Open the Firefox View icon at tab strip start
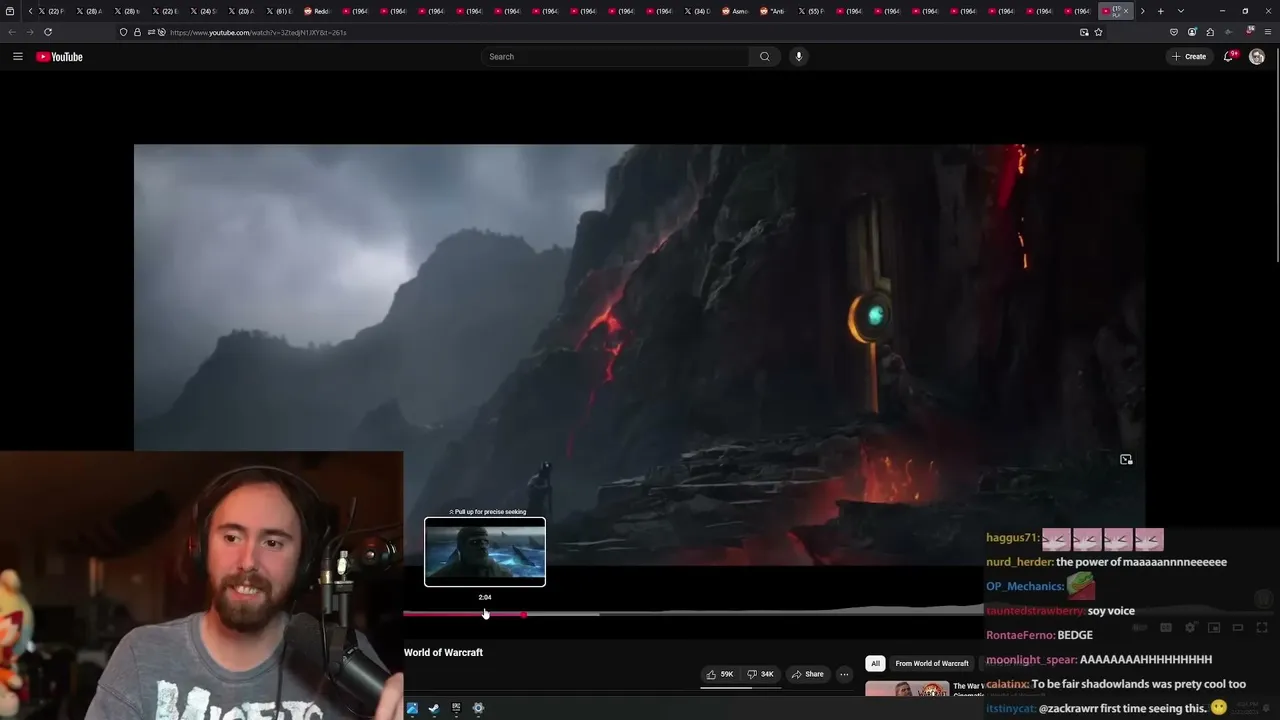 [10, 11]
